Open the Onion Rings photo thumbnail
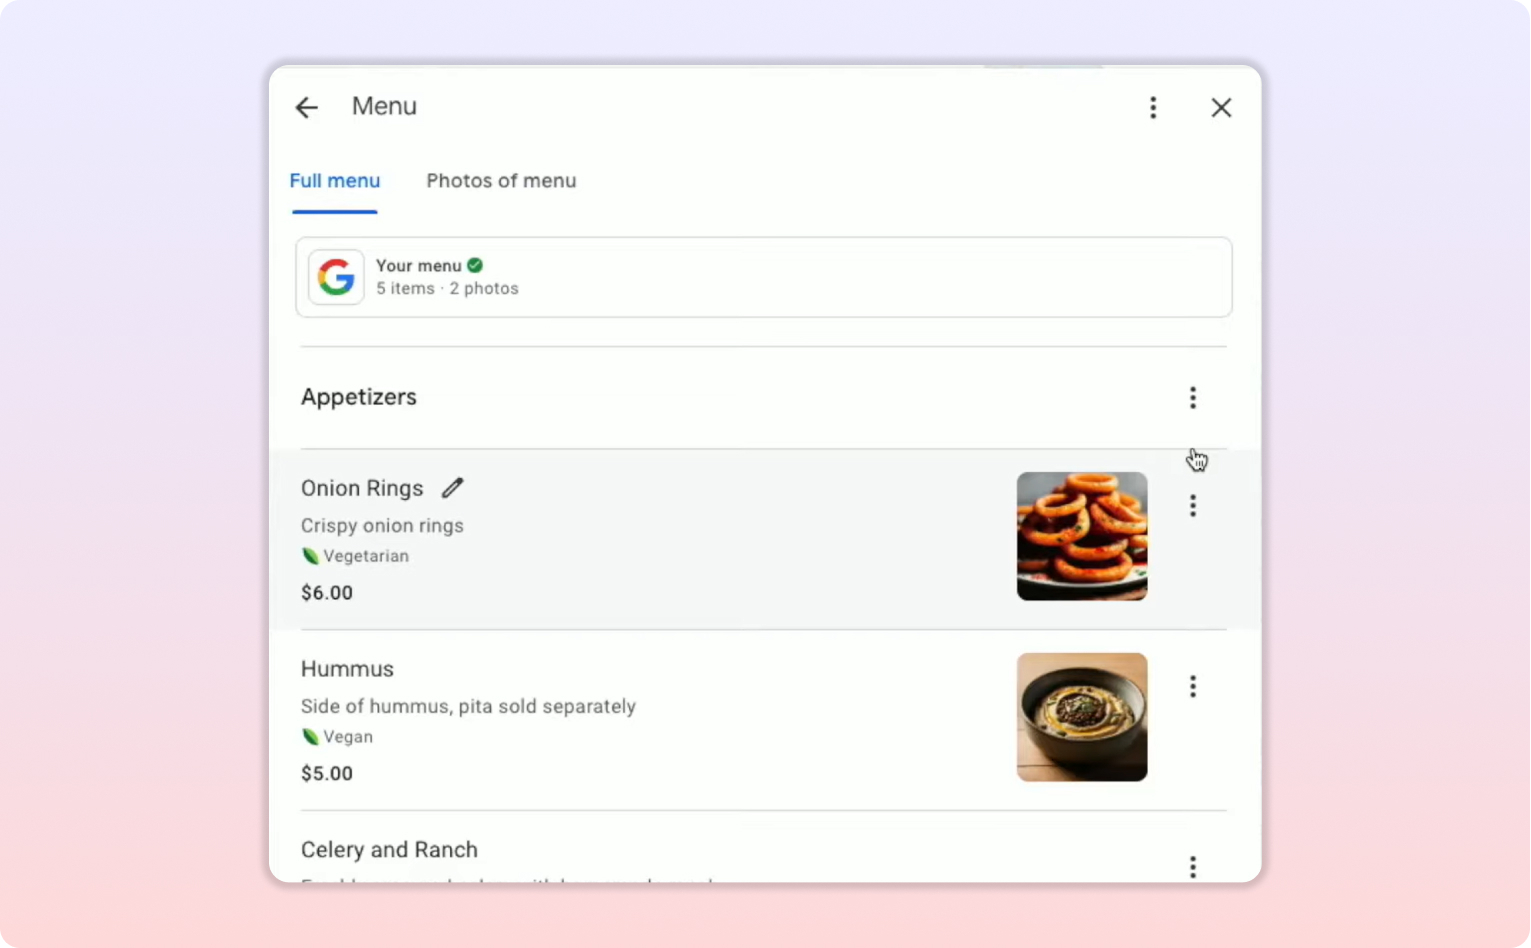 click(x=1082, y=536)
